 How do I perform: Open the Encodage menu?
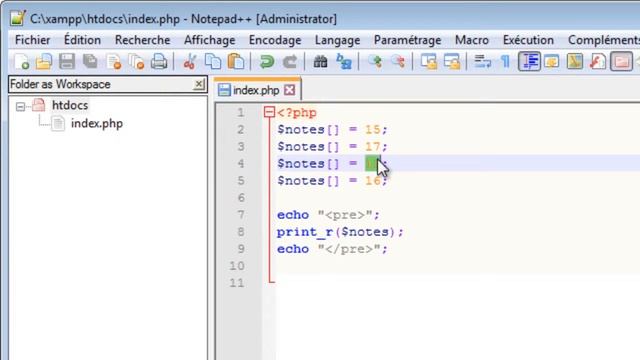pos(275,40)
